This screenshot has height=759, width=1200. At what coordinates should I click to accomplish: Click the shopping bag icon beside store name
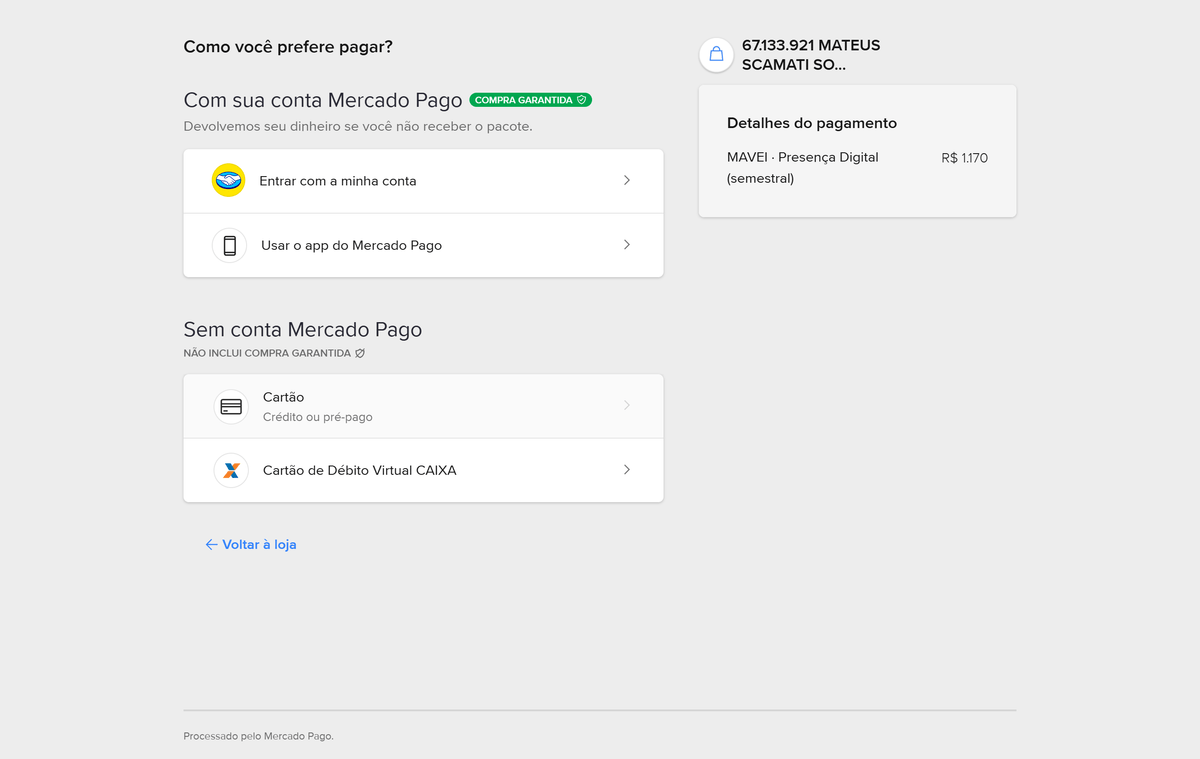(716, 54)
